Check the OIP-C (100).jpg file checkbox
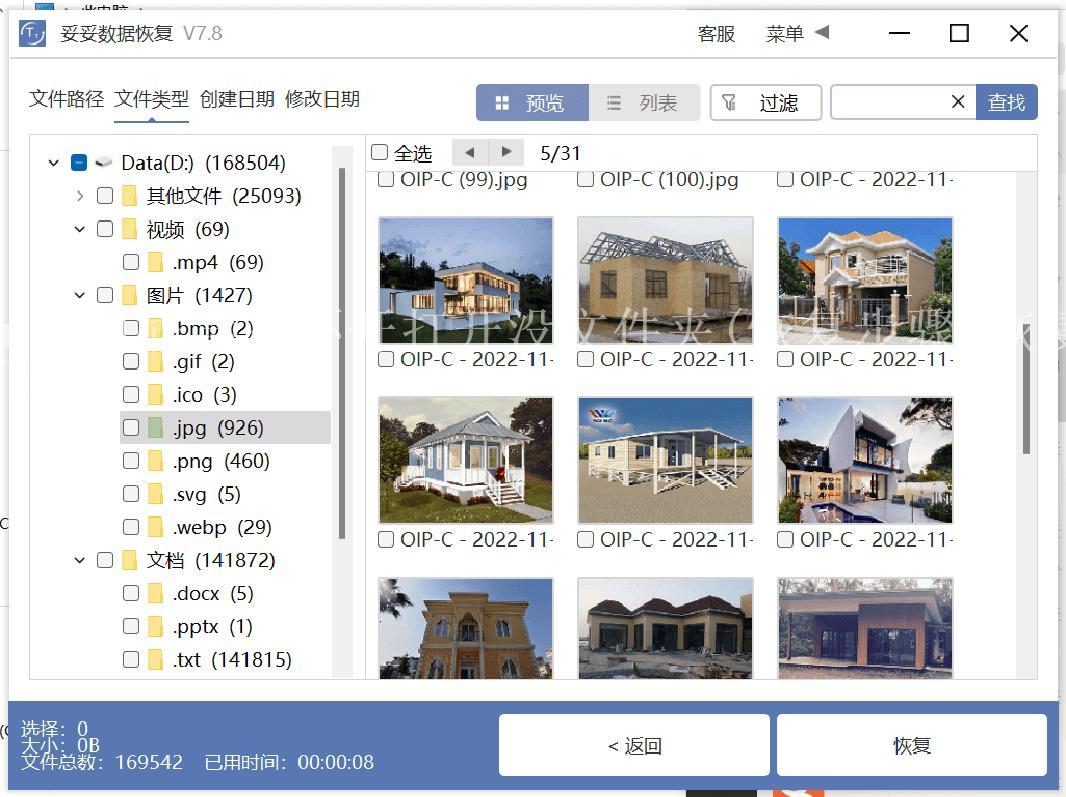1066x797 pixels. tap(585, 180)
